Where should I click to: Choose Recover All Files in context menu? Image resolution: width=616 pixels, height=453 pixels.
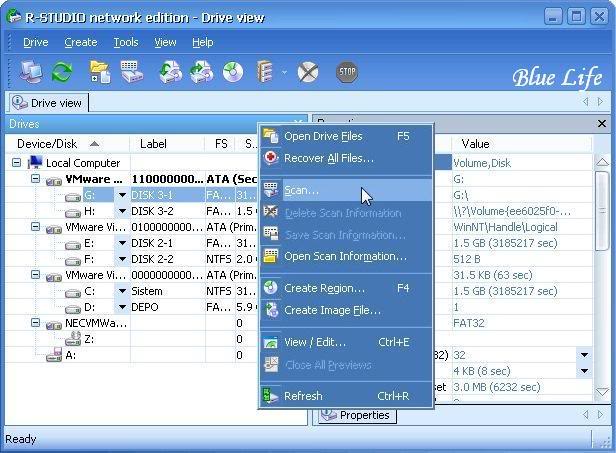[346, 158]
